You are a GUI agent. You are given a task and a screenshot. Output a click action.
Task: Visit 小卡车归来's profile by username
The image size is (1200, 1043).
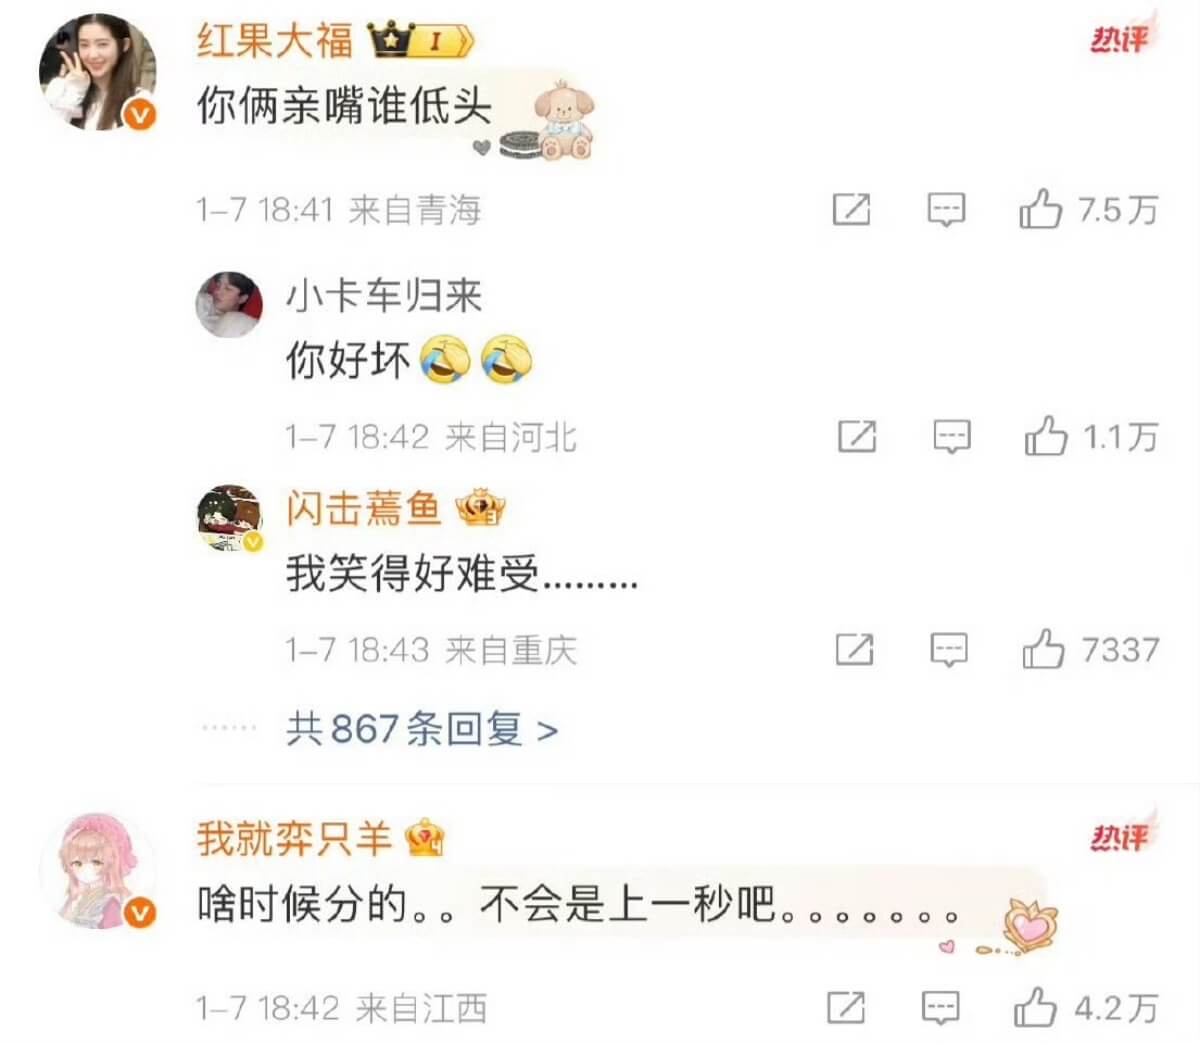coord(384,296)
